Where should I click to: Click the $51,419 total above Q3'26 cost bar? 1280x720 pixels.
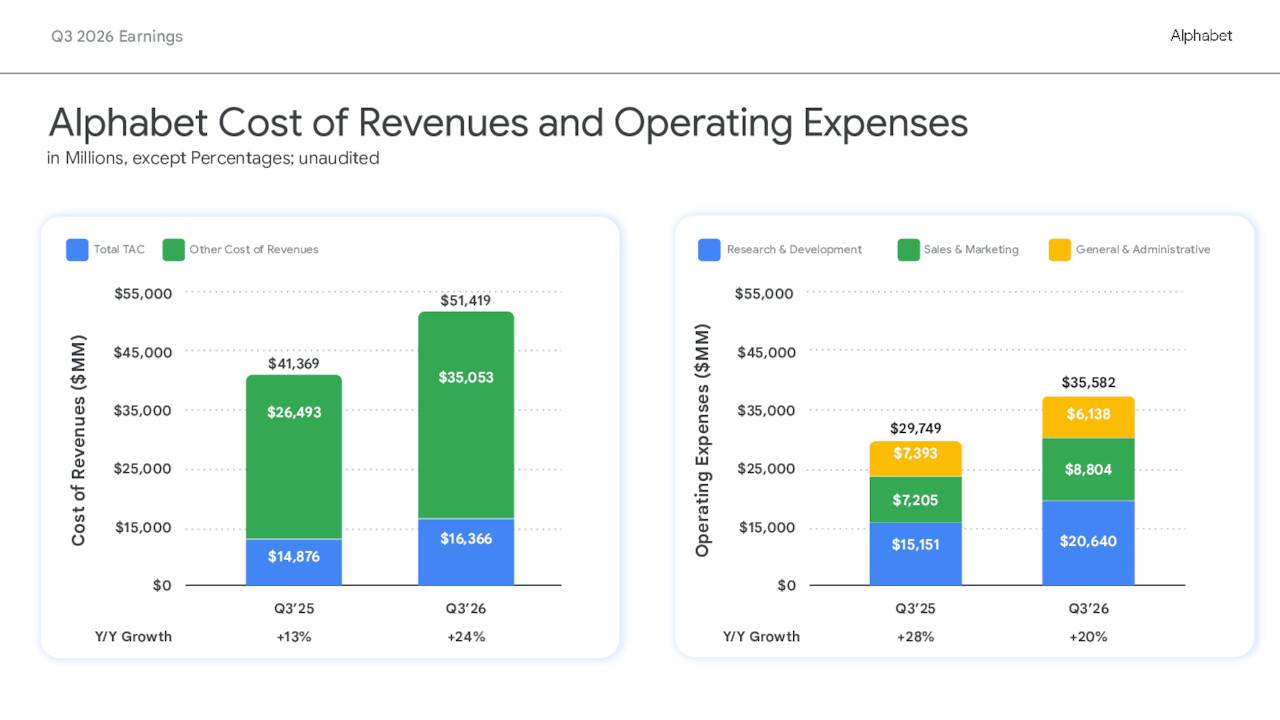click(466, 301)
